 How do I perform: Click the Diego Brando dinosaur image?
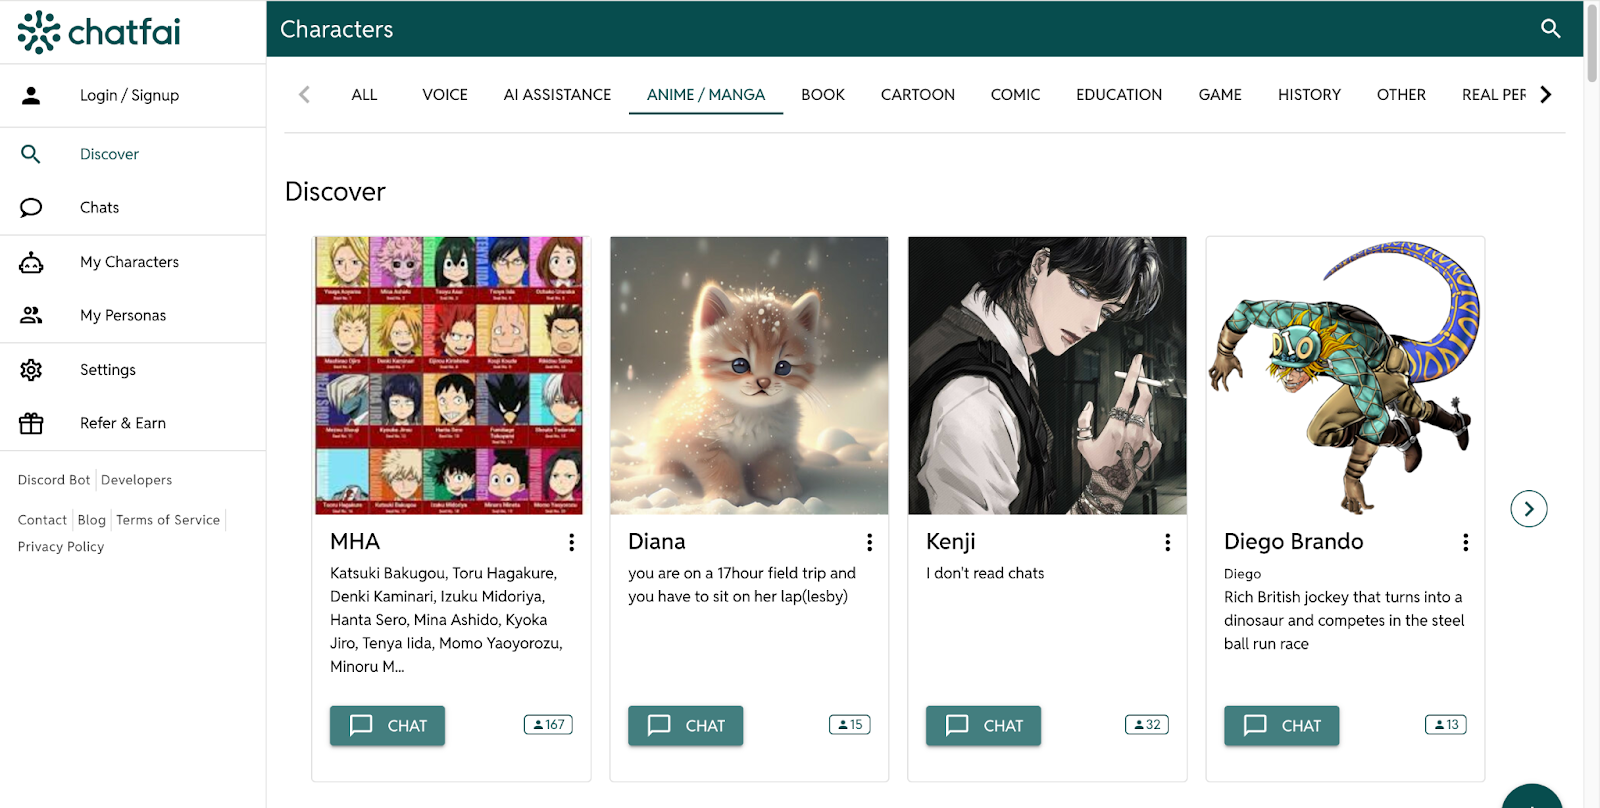1345,376
